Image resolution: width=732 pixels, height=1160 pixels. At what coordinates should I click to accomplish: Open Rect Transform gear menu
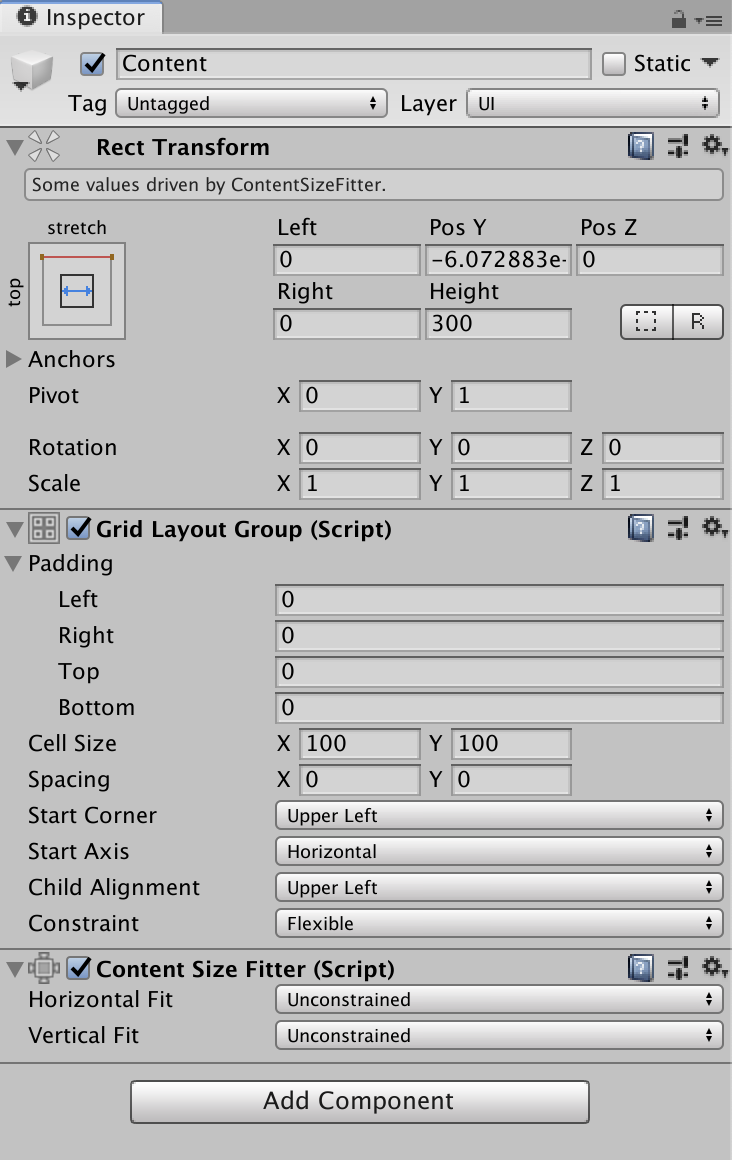point(714,147)
